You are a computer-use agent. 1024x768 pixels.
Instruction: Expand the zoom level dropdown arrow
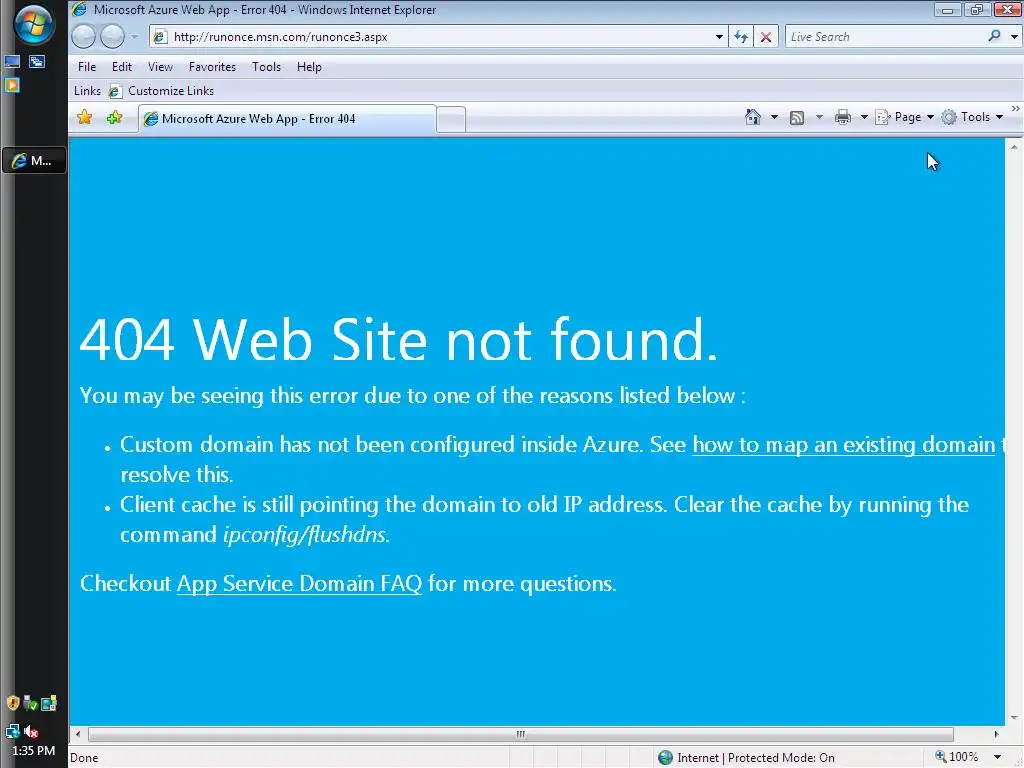click(997, 758)
